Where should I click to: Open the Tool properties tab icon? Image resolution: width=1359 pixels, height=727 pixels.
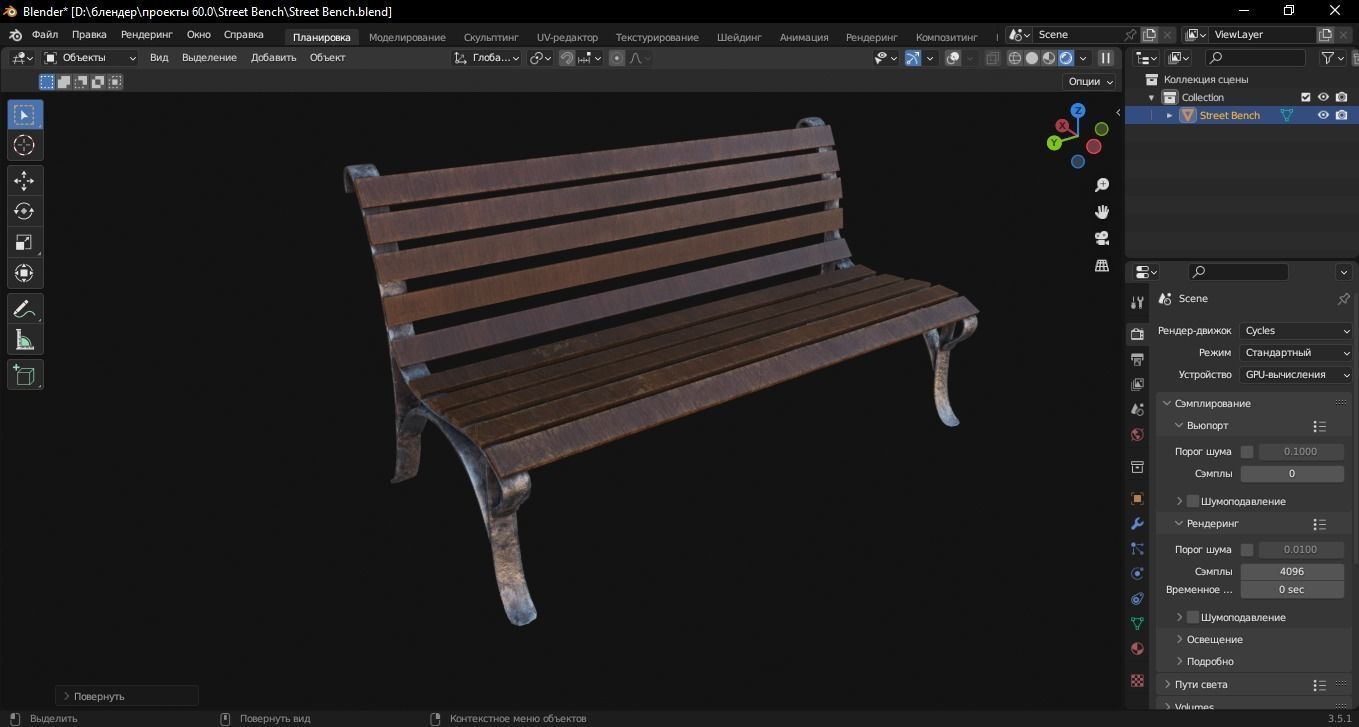pos(1137,302)
